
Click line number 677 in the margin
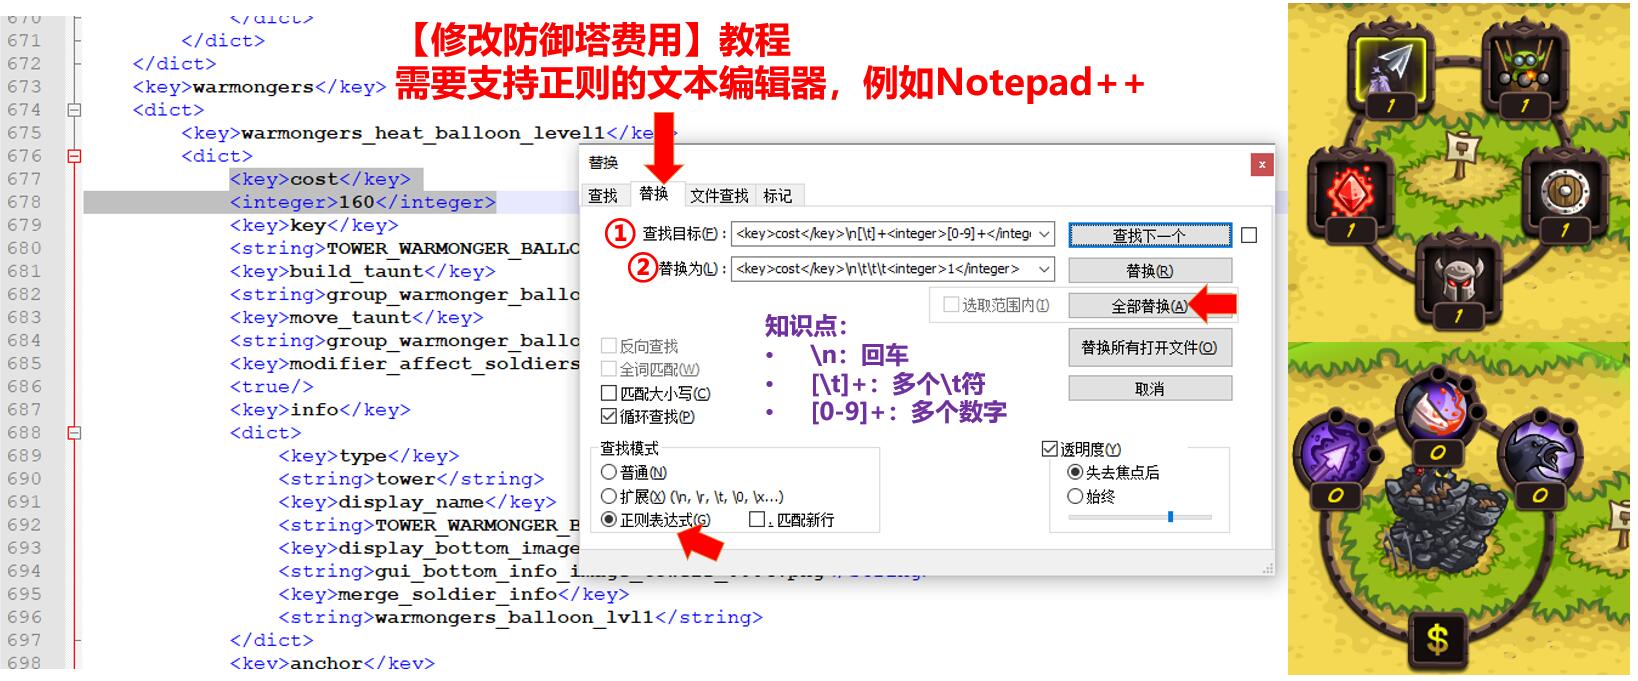click(x=24, y=179)
